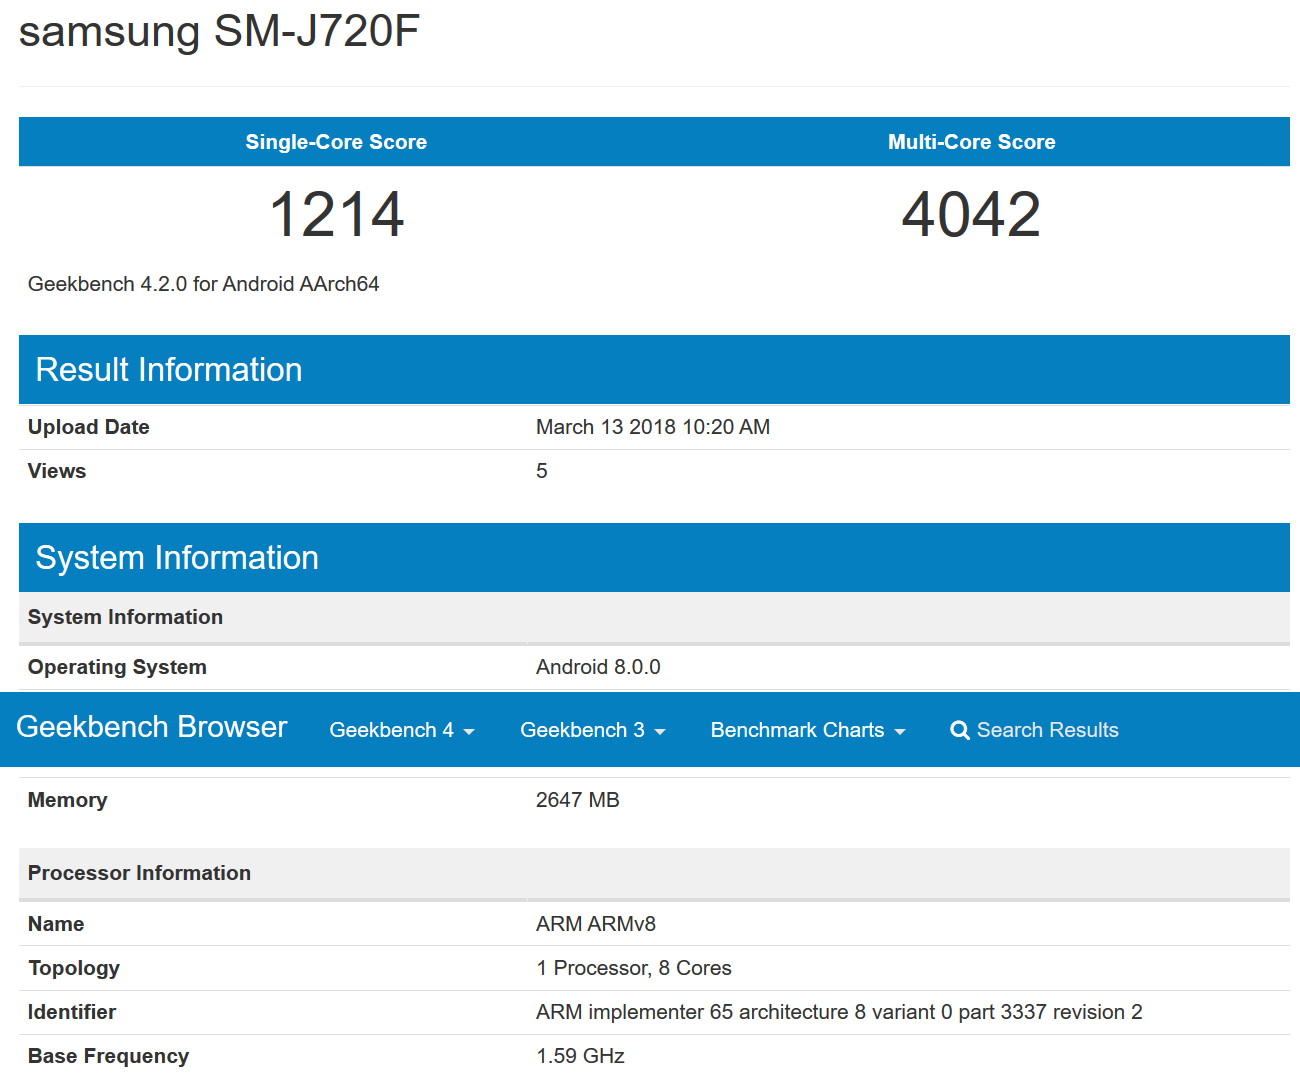Image resolution: width=1300 pixels, height=1092 pixels.
Task: Expand the Geekbench 3 dropdown menu
Action: pyautogui.click(x=592, y=730)
